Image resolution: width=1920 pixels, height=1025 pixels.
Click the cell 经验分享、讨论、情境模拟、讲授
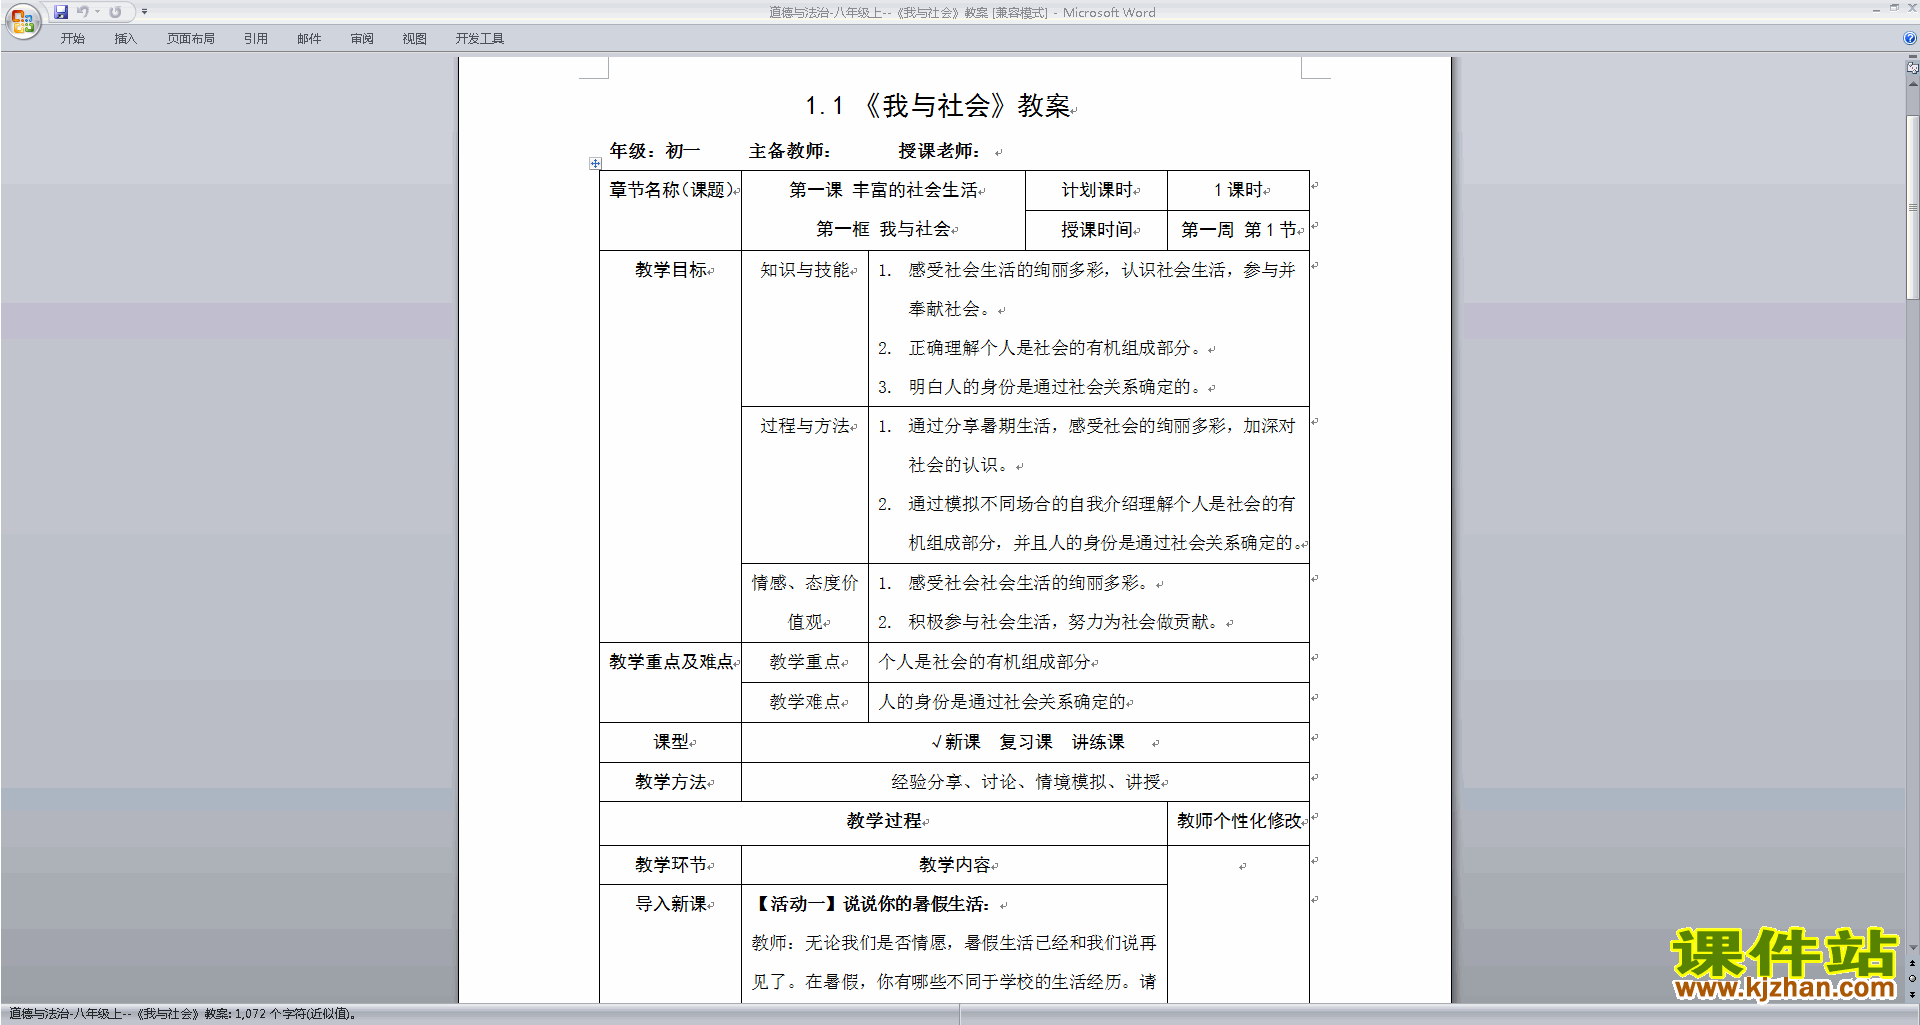(1026, 782)
